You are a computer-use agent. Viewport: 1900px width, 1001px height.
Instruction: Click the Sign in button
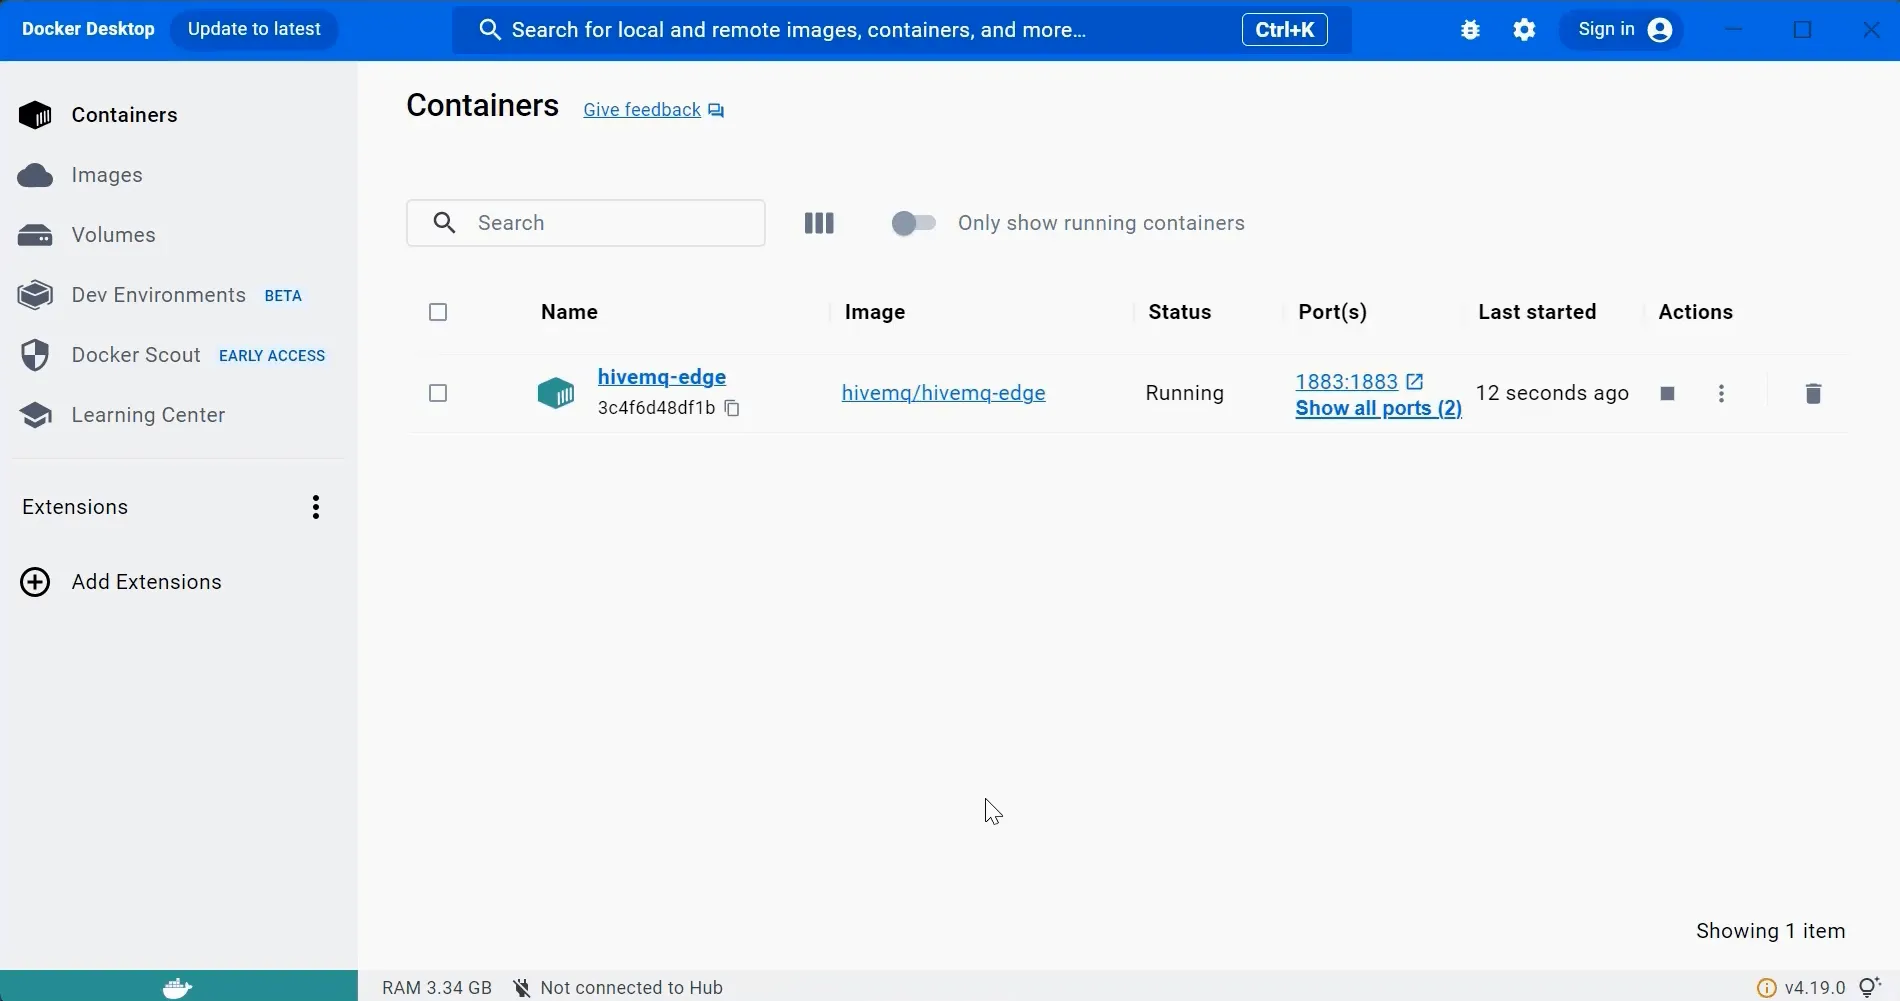(1623, 30)
